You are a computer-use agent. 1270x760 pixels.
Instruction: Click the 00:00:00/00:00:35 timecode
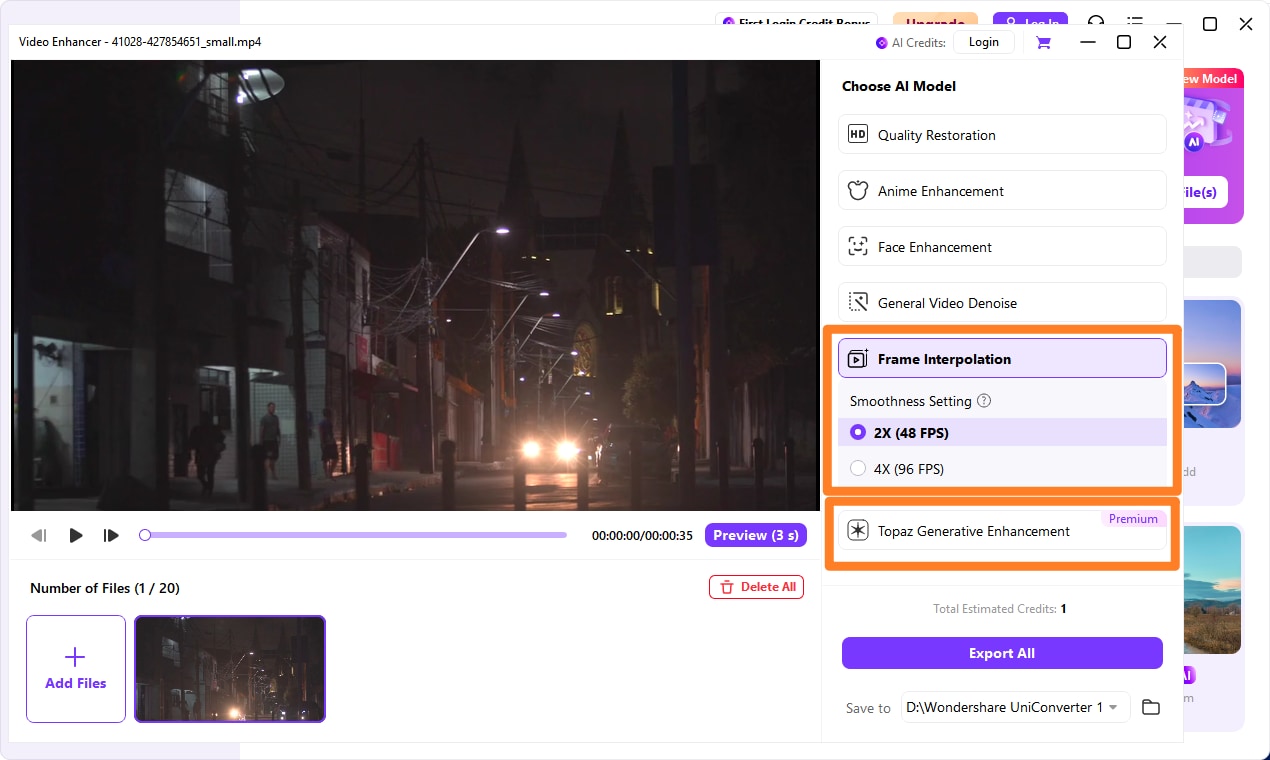click(x=642, y=536)
